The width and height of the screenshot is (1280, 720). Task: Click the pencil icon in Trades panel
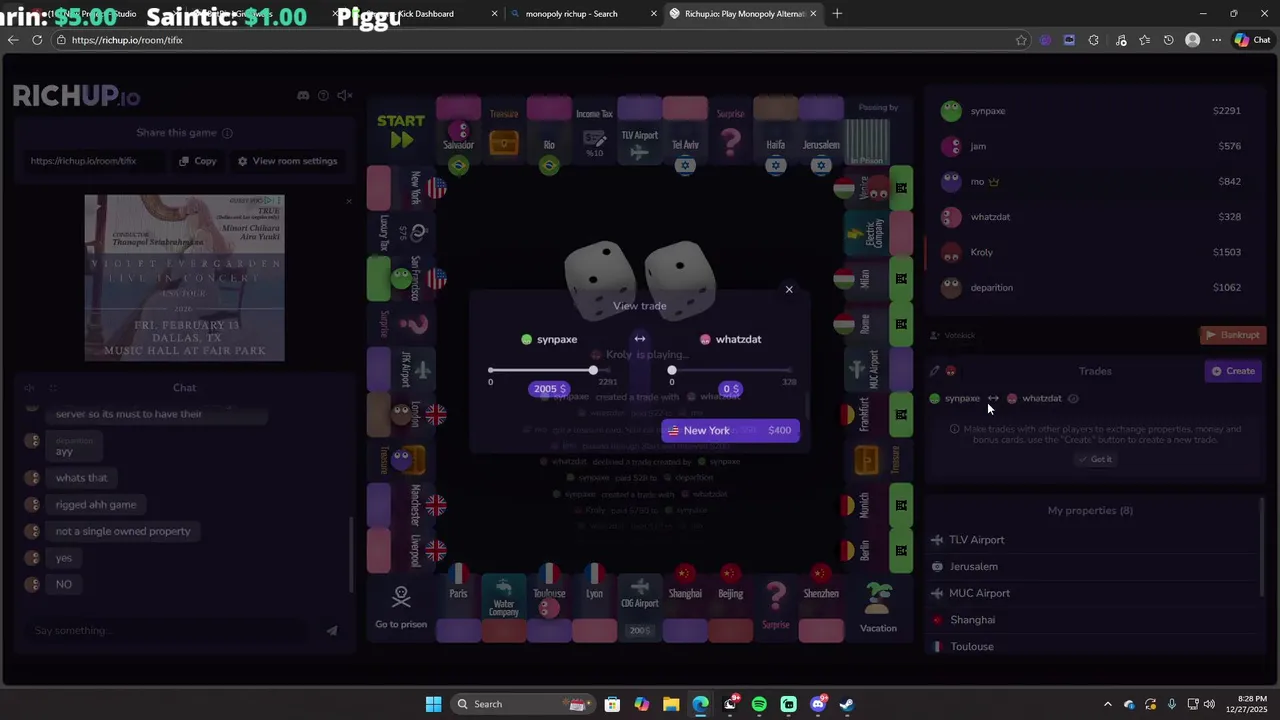coord(935,371)
